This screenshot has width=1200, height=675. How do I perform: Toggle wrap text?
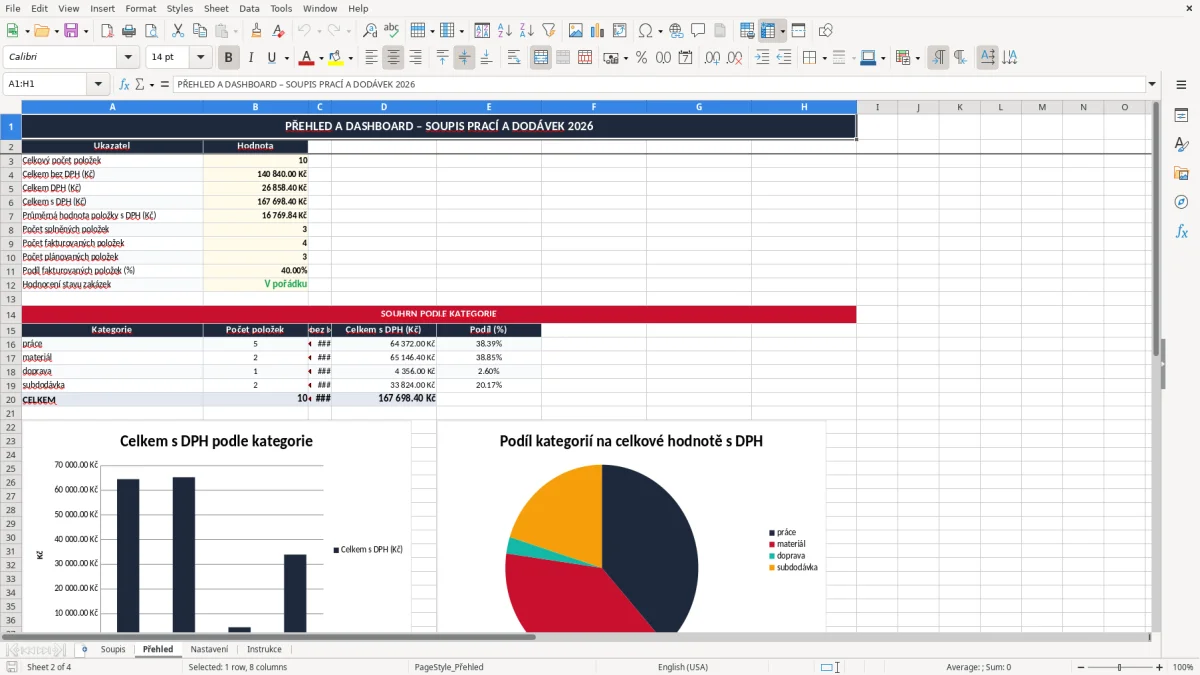tap(513, 57)
